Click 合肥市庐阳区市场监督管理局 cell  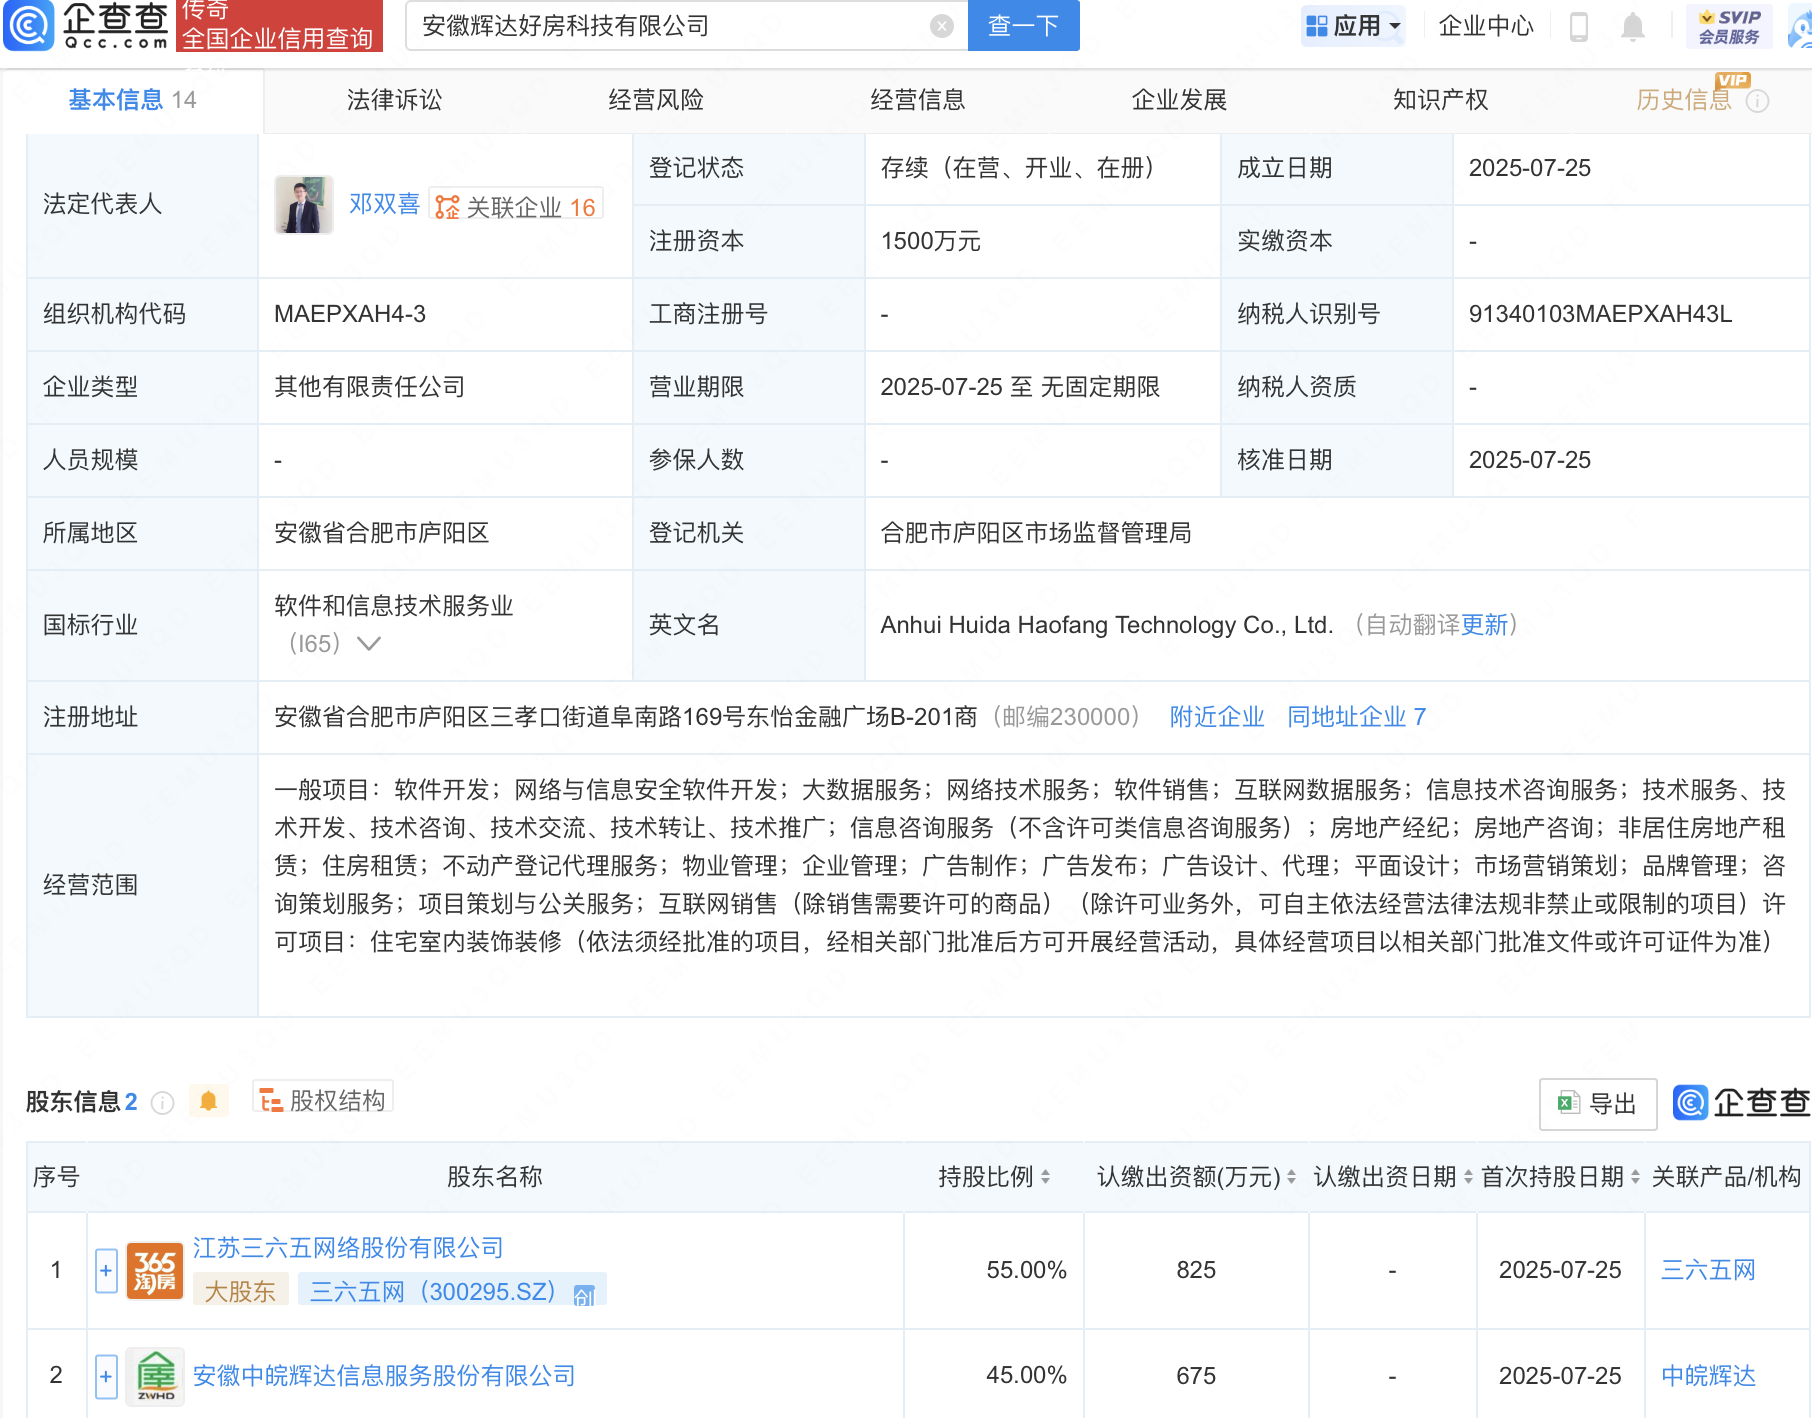[x=1036, y=533]
